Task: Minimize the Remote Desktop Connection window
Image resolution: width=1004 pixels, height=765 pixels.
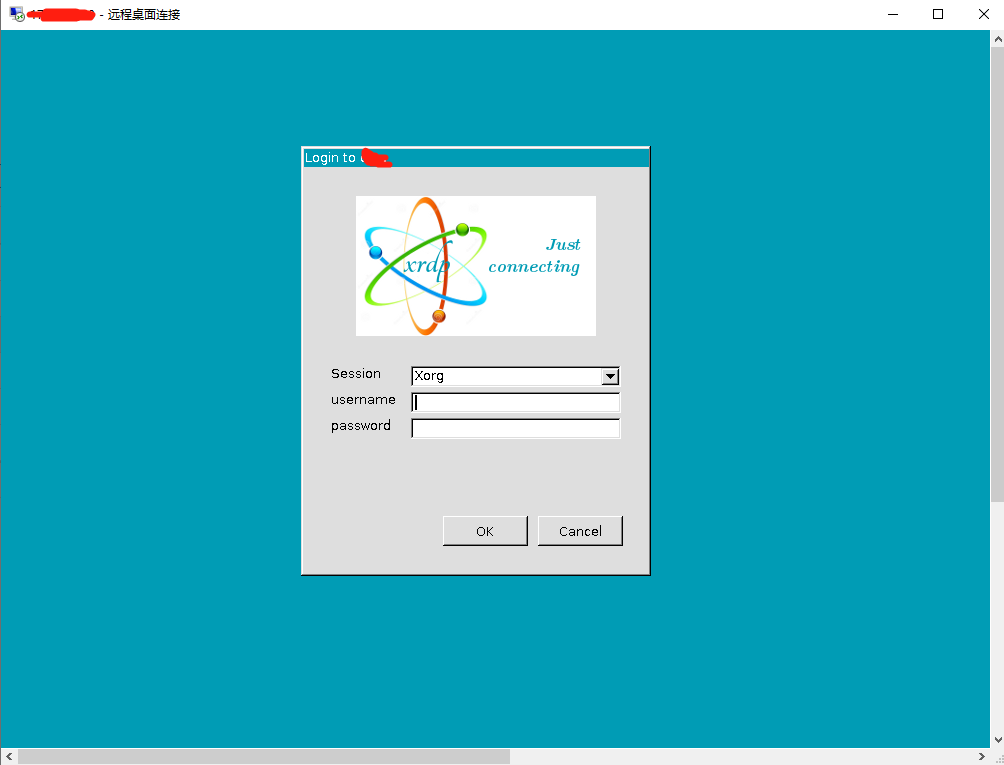Action: click(x=893, y=14)
